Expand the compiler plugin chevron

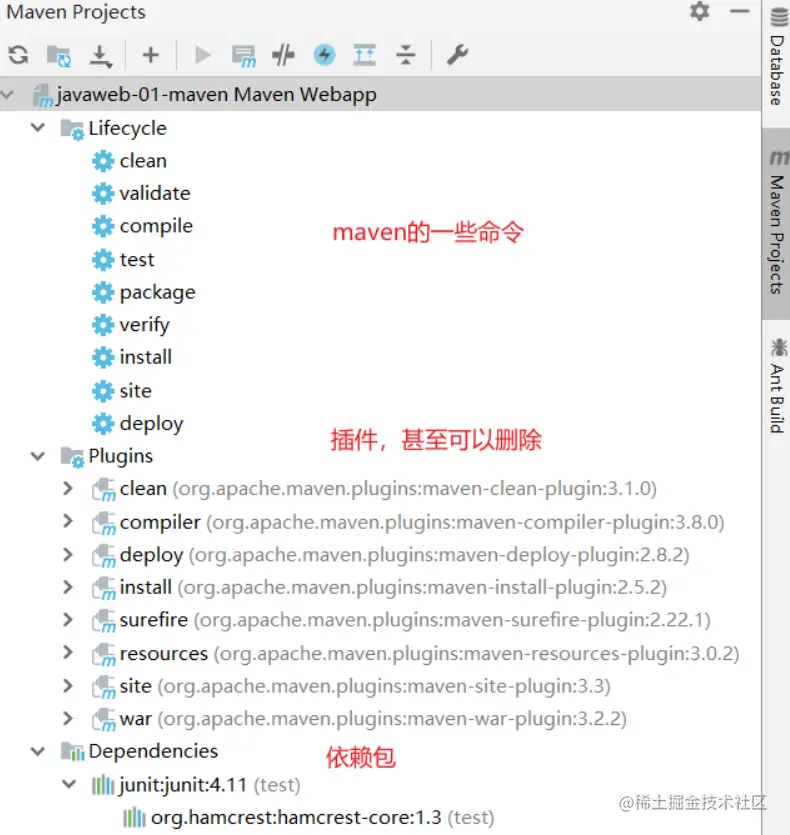[x=68, y=521]
